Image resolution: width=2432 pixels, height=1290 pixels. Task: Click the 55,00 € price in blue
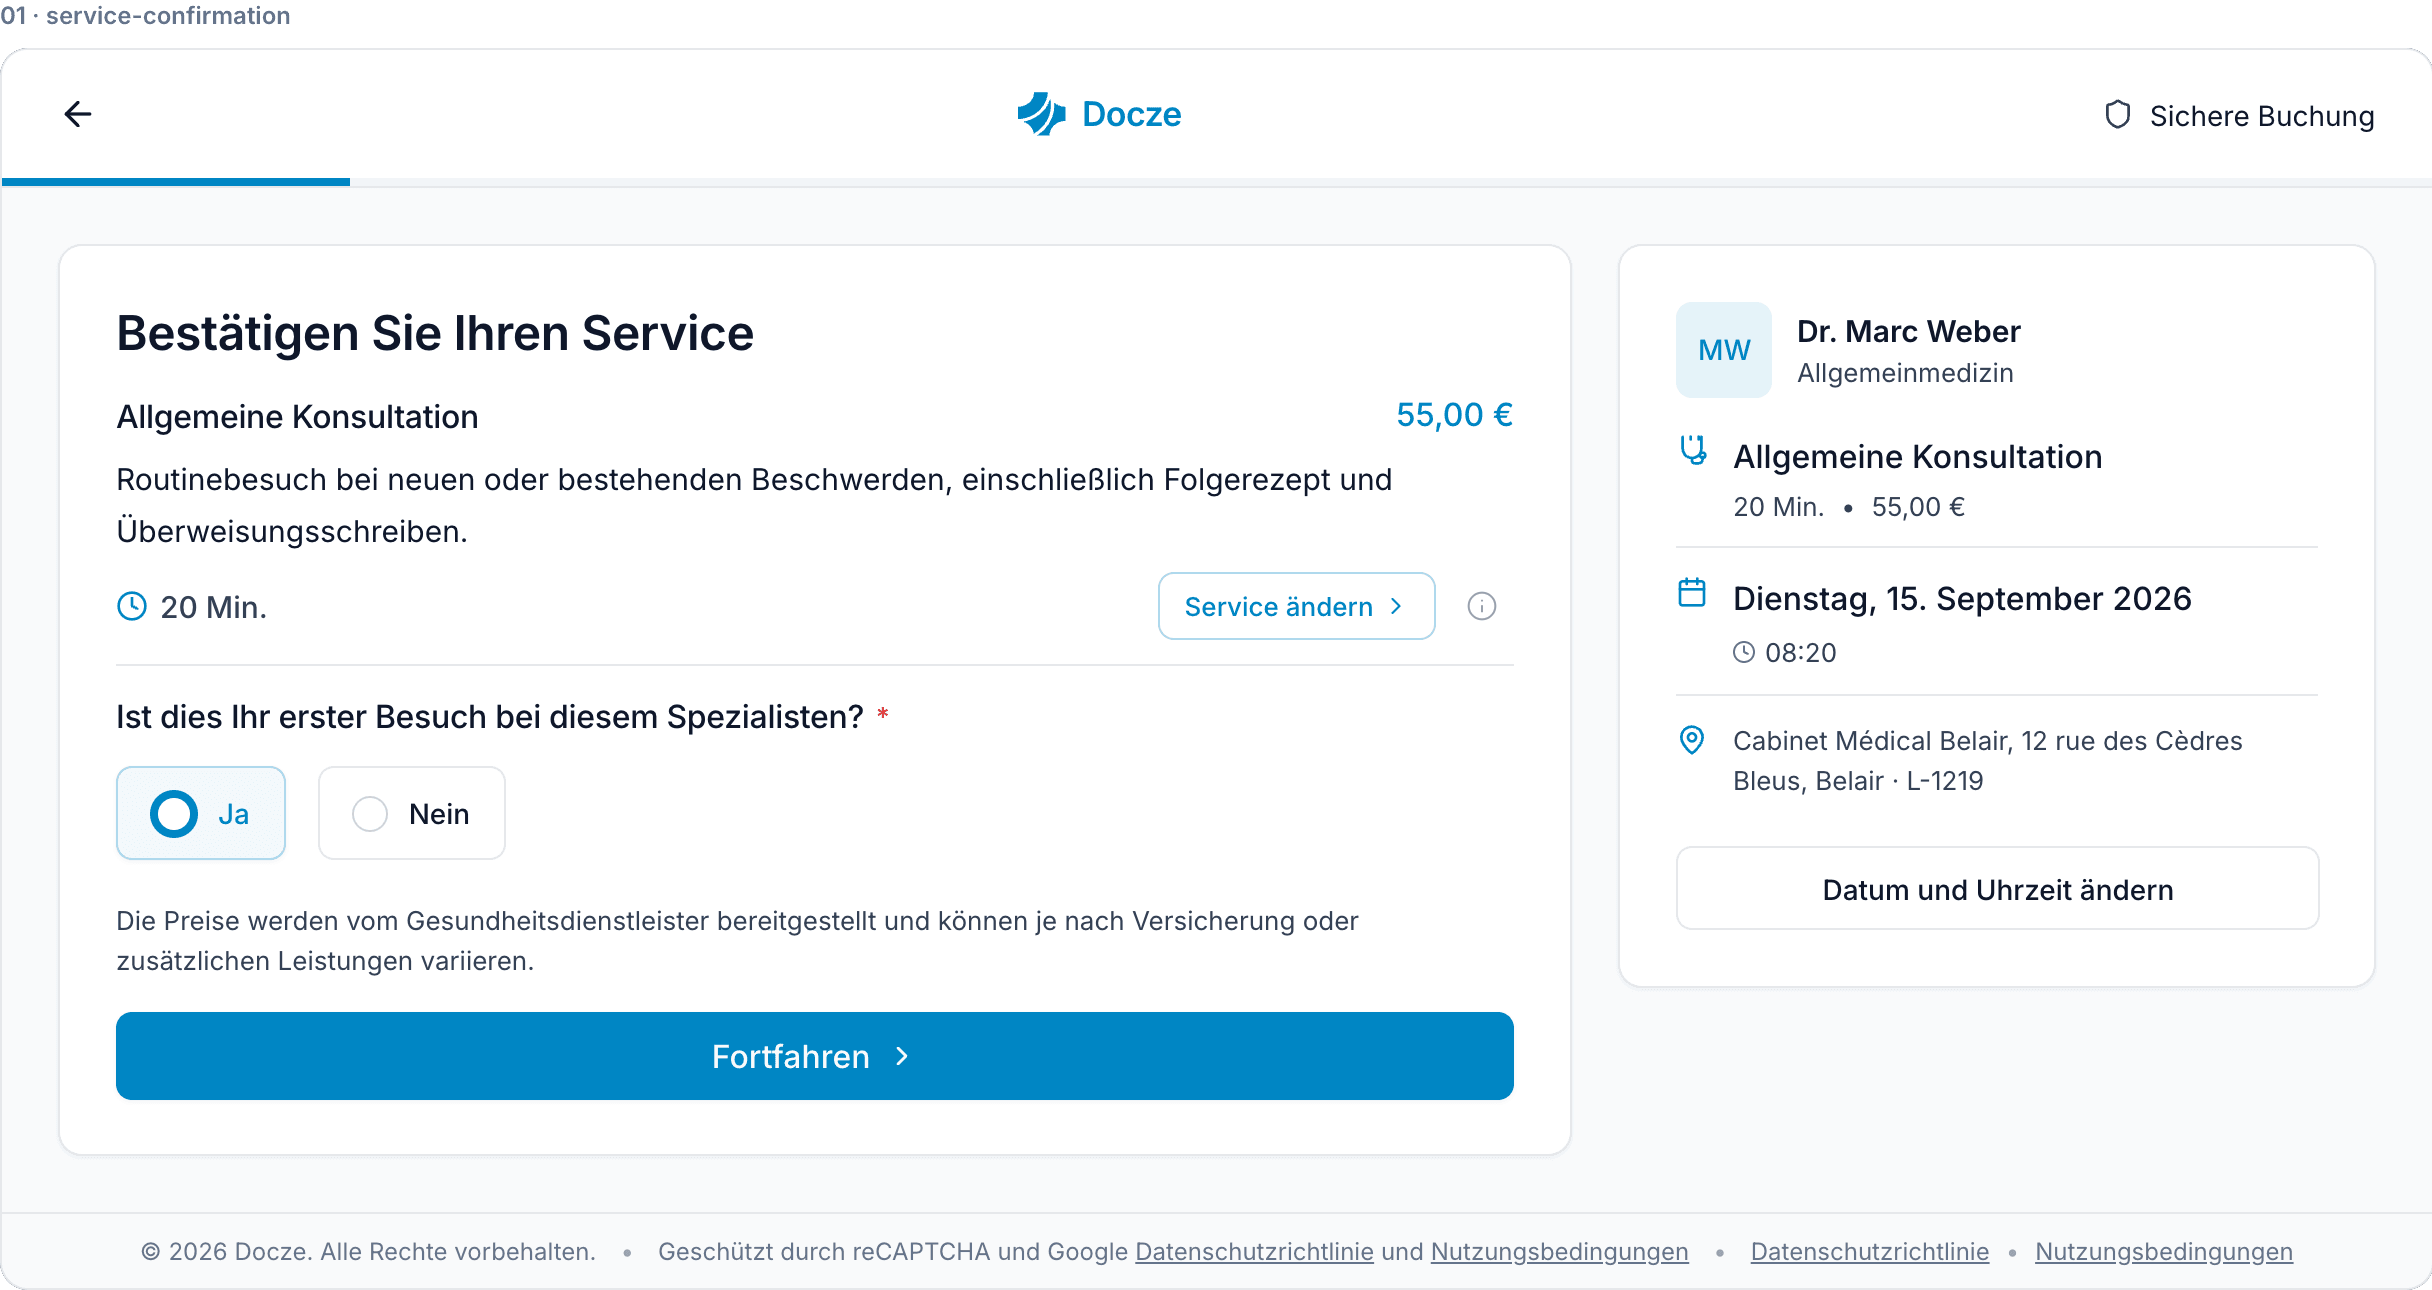pos(1454,415)
